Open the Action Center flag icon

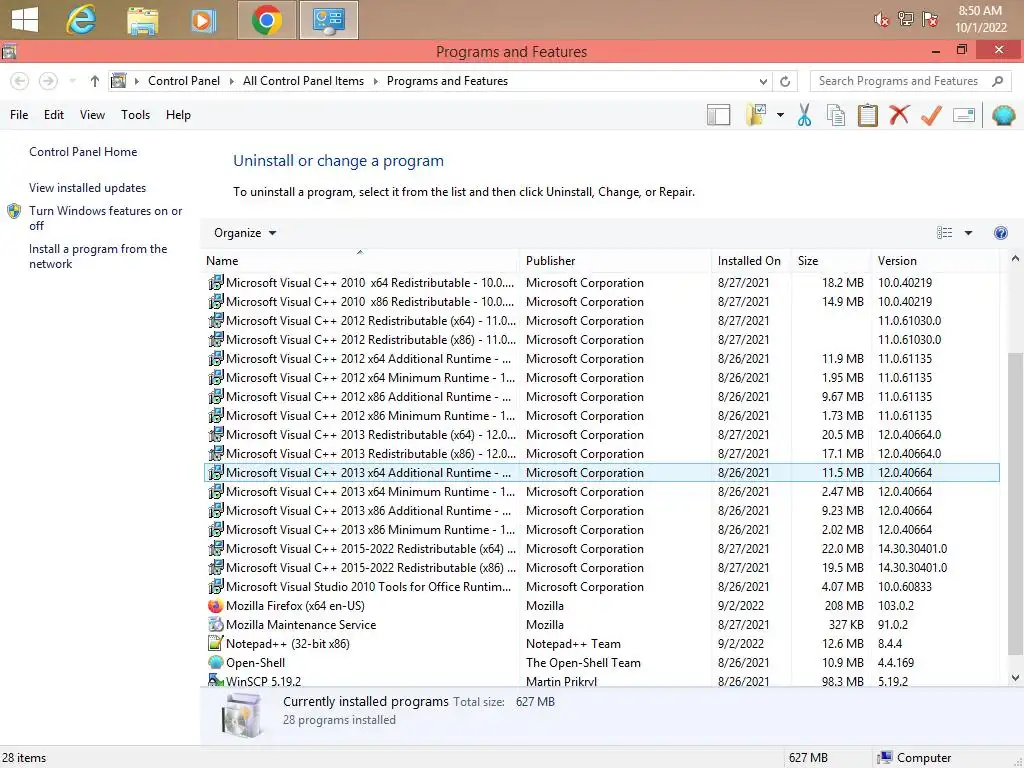pyautogui.click(x=930, y=19)
